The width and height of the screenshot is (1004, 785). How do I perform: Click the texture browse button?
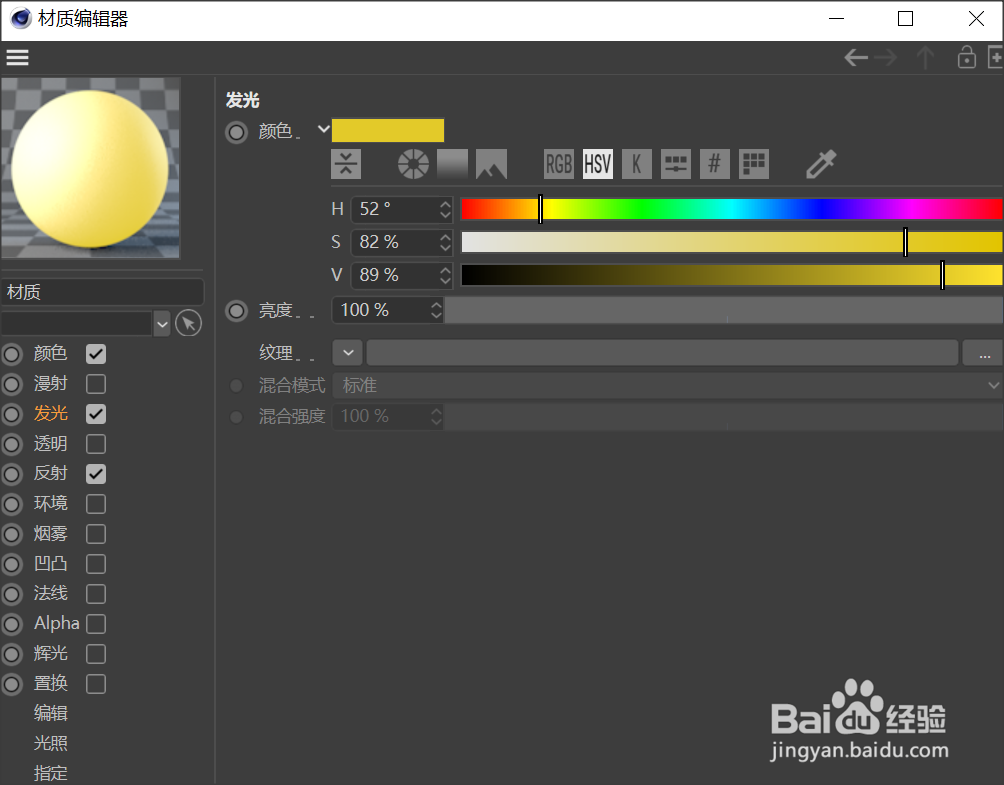(x=984, y=352)
